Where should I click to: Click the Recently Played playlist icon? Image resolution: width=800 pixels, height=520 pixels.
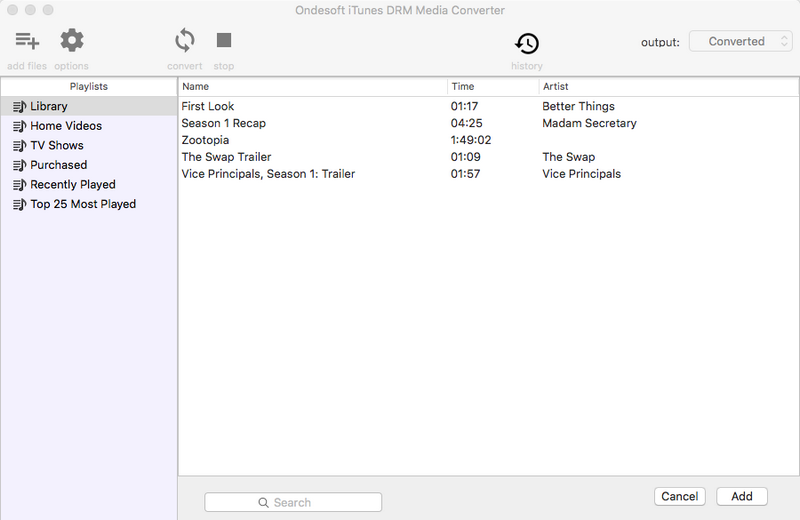pyautogui.click(x=19, y=185)
